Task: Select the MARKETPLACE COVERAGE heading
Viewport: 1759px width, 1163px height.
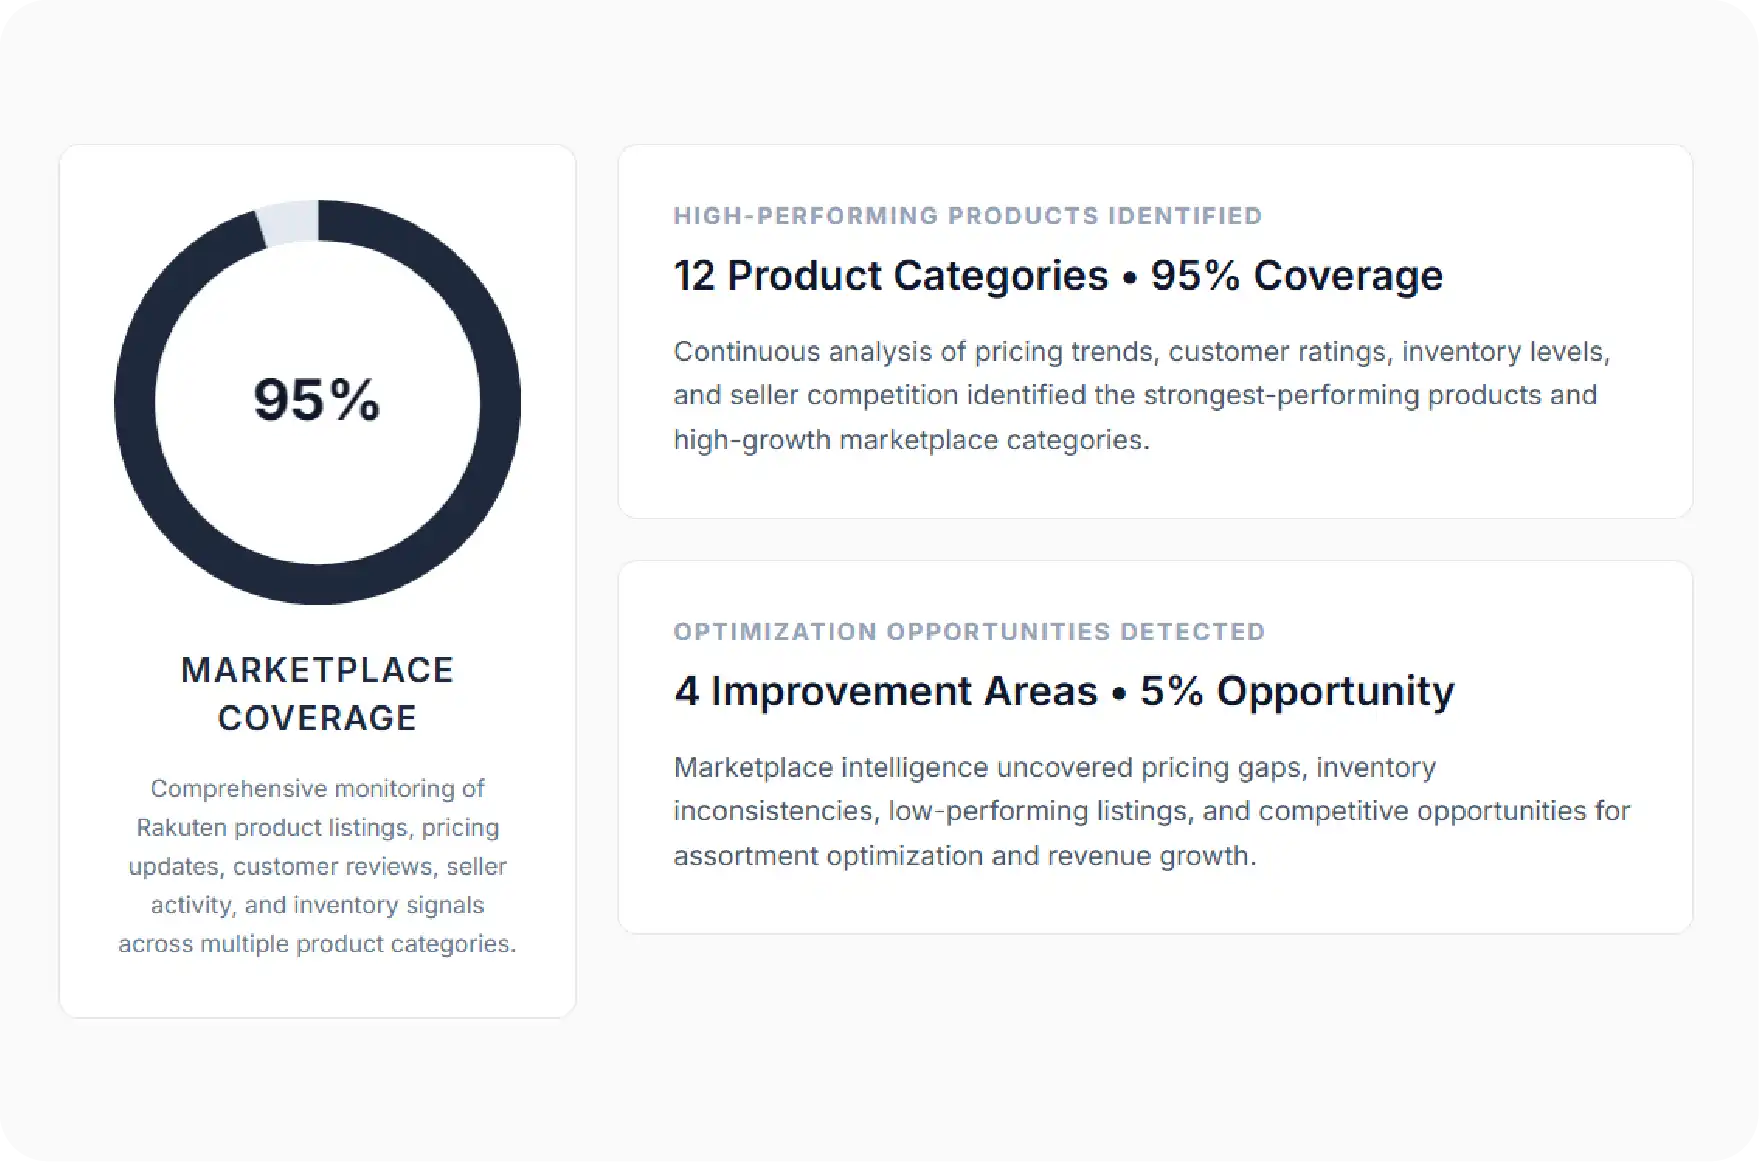Action: pos(317,694)
